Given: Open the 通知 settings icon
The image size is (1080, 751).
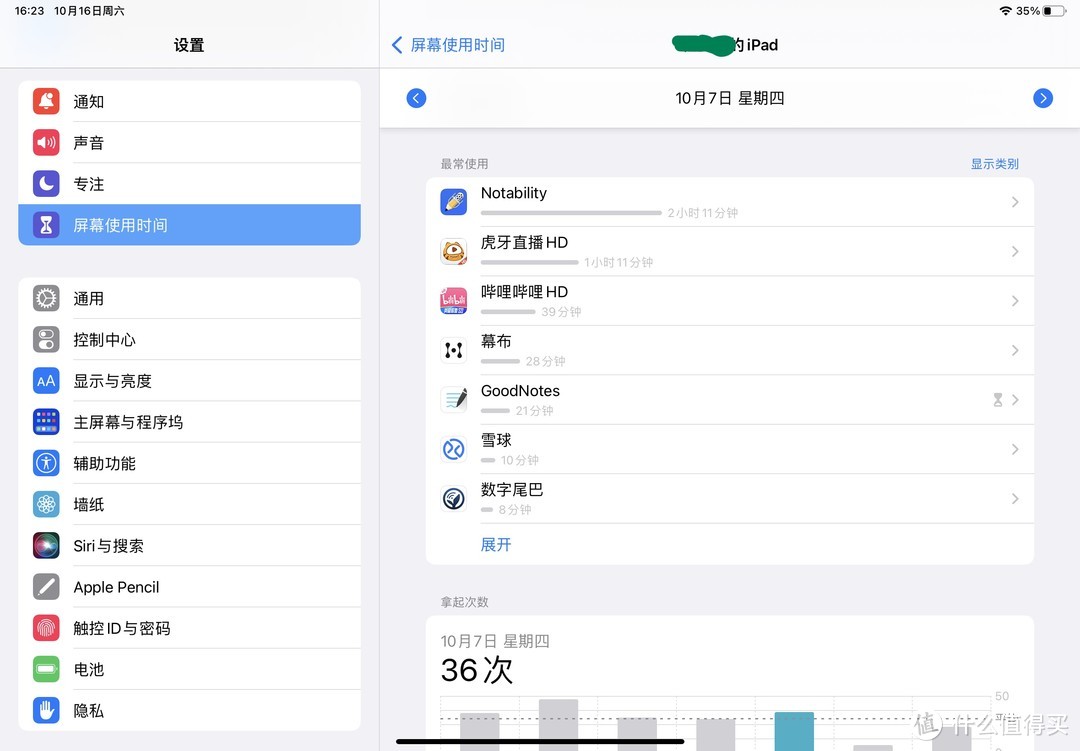Looking at the screenshot, I should [x=46, y=101].
